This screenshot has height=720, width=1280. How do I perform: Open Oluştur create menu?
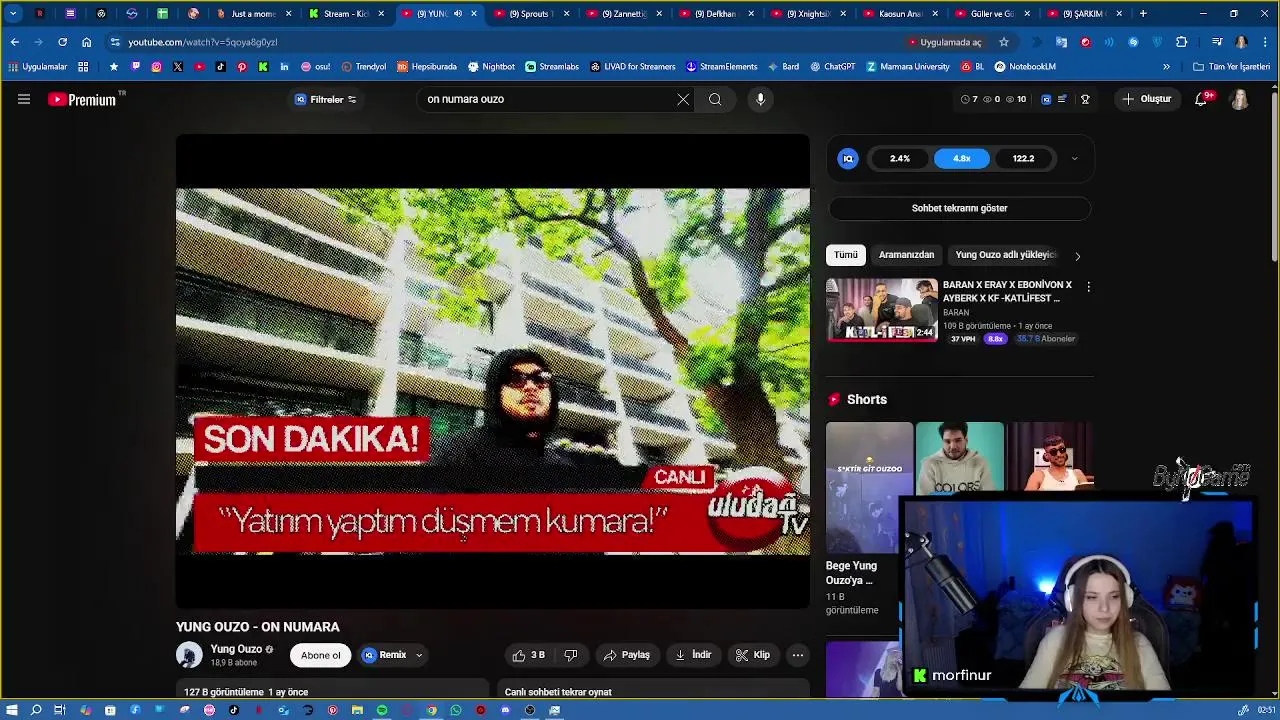click(x=1146, y=99)
